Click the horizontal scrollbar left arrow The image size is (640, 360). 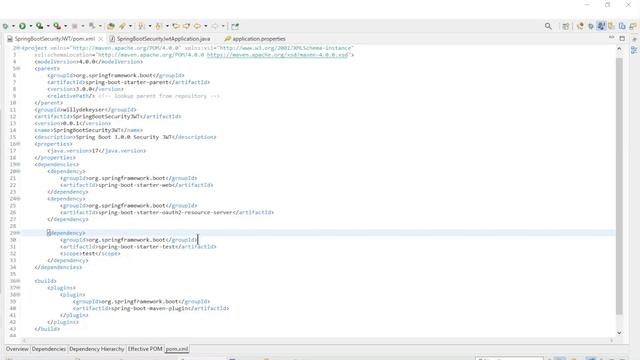pyautogui.click(x=24, y=340)
